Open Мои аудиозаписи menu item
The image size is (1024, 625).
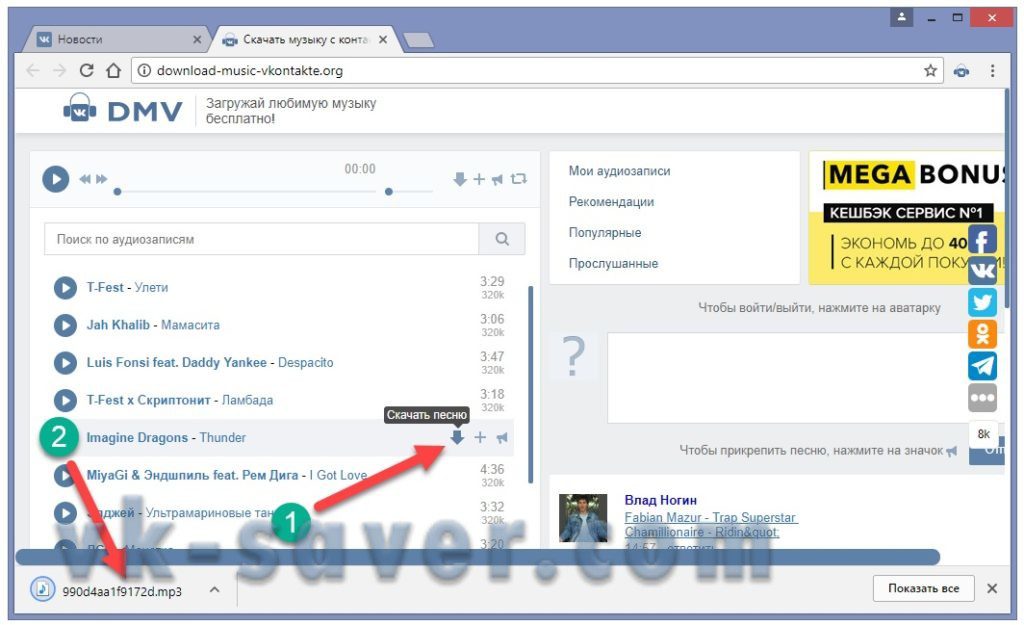pyautogui.click(x=619, y=171)
